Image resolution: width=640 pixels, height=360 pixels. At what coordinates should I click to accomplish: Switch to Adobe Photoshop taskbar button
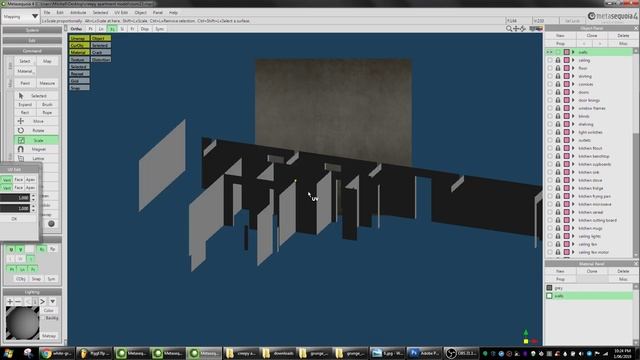coord(424,353)
